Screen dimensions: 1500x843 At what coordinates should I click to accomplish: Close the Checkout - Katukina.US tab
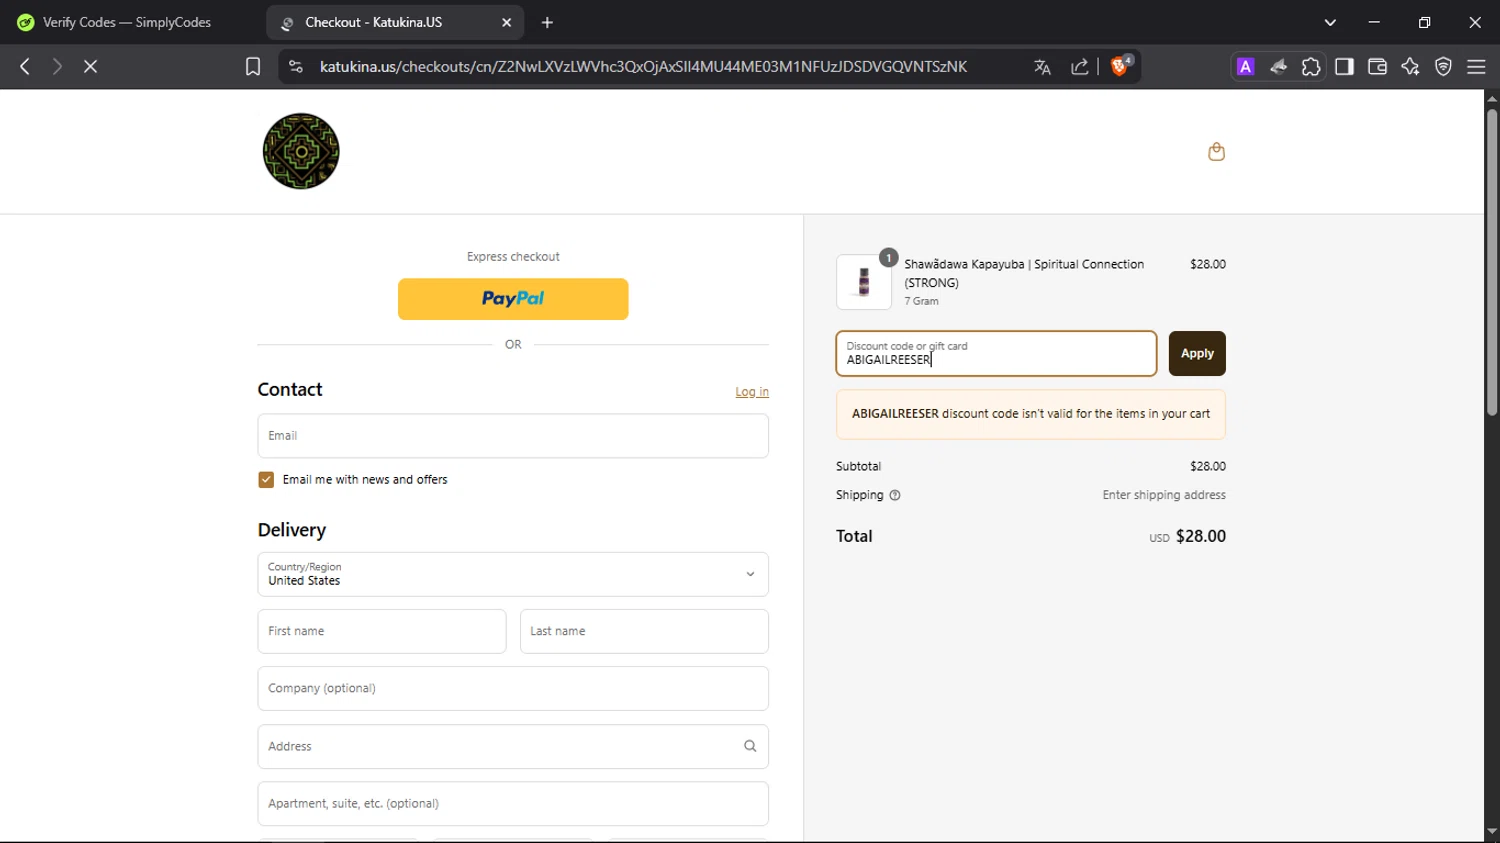(x=507, y=22)
